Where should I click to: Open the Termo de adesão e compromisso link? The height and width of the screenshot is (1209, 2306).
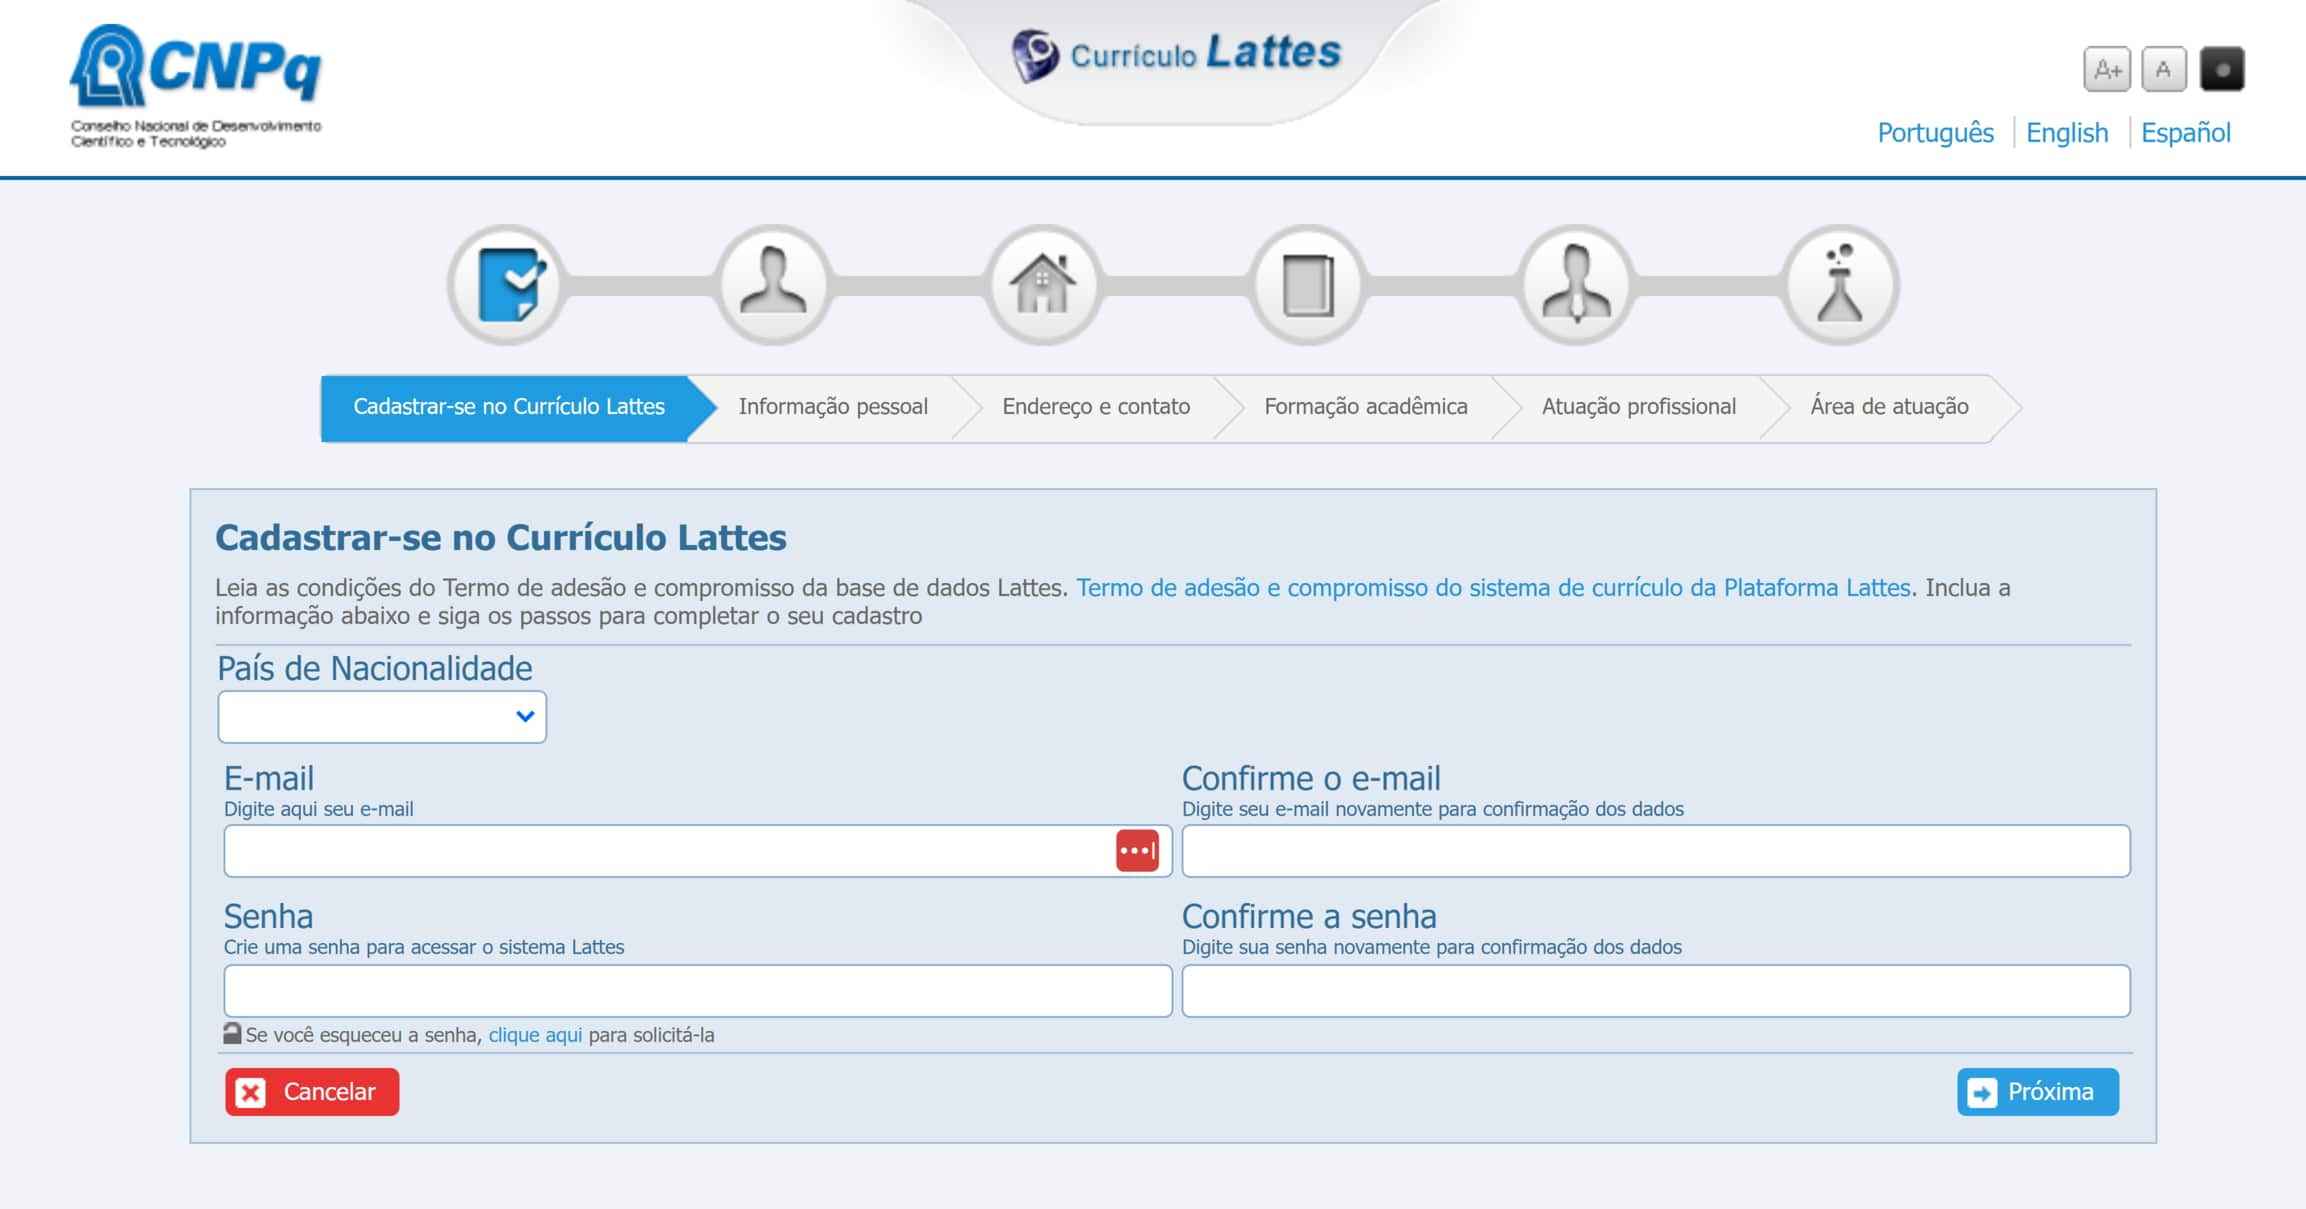[1493, 588]
